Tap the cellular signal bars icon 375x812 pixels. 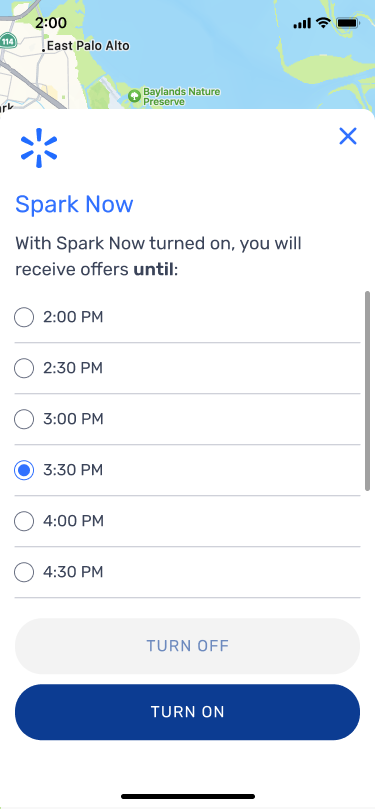[302, 23]
